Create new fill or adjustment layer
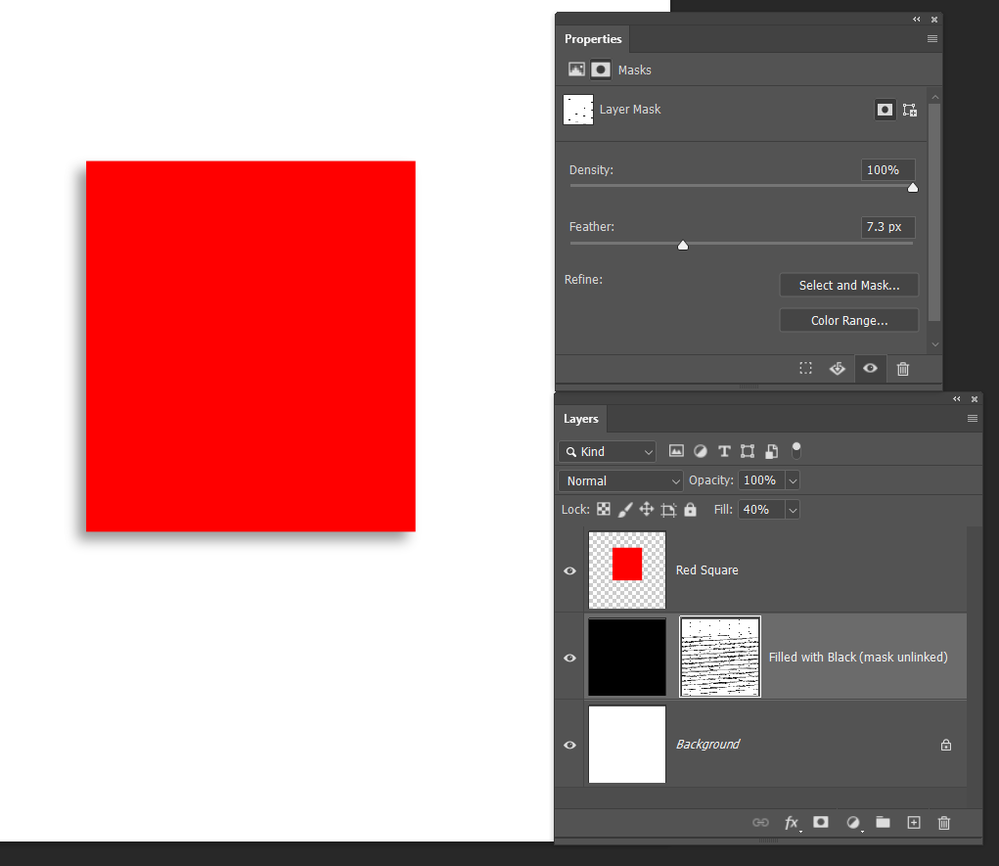Viewport: 999px width, 866px height. (853, 823)
